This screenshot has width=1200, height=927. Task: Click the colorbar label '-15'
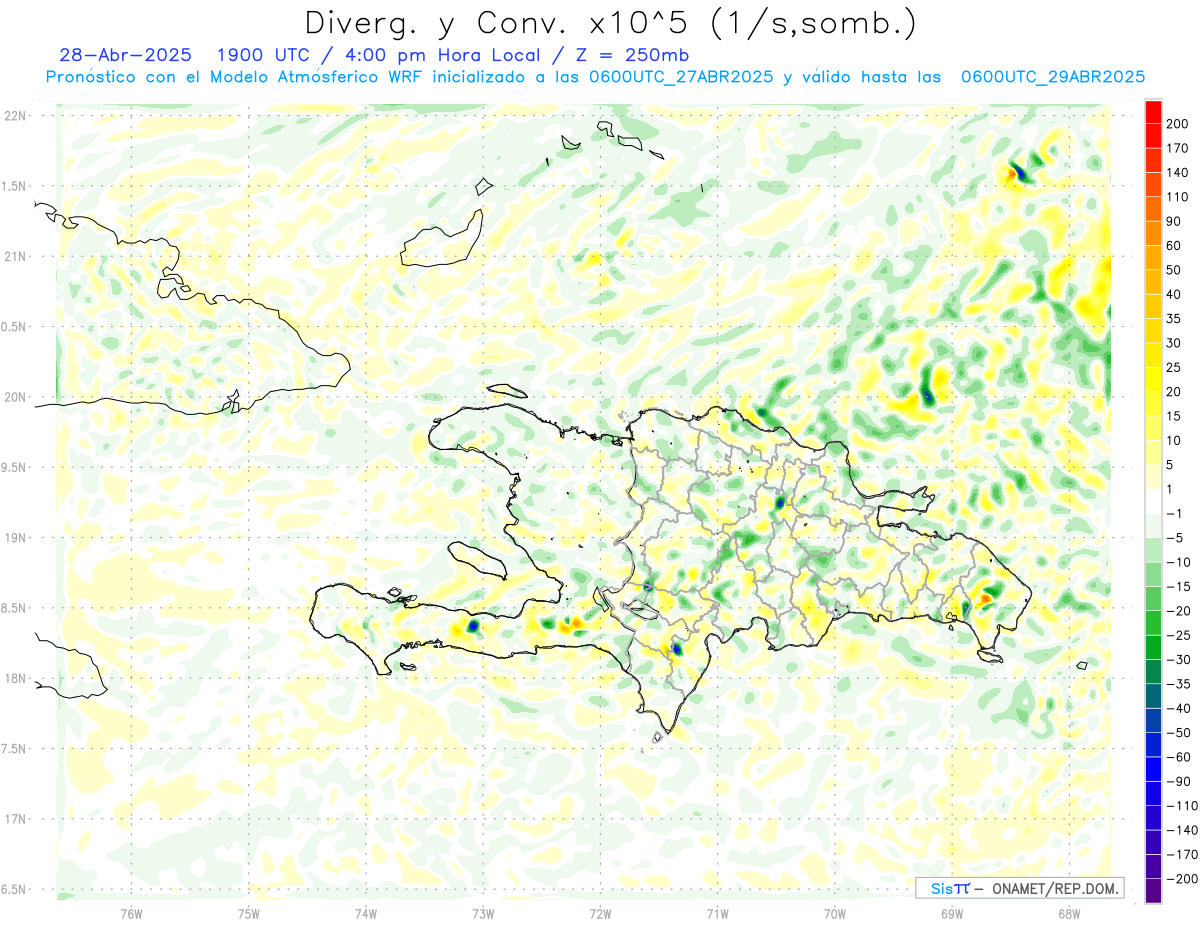click(1179, 587)
